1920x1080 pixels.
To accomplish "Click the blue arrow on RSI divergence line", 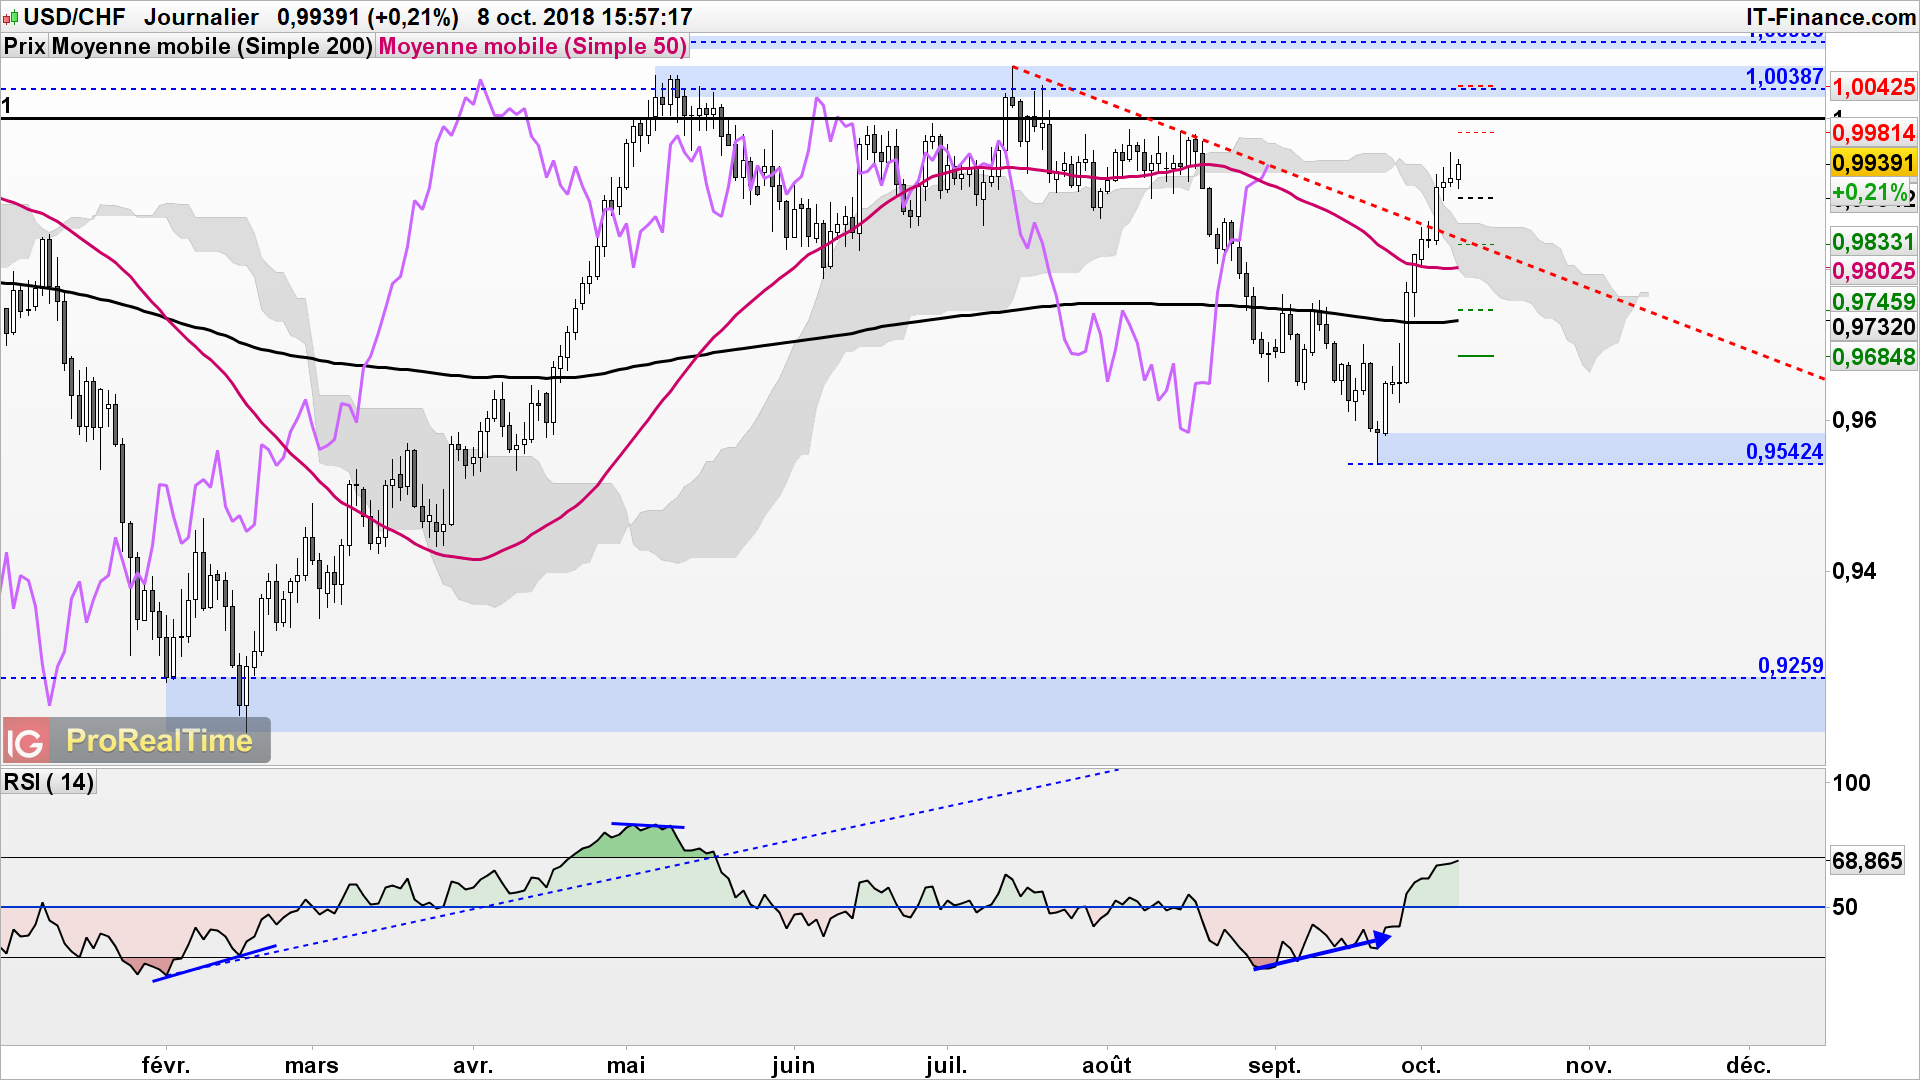I will pos(1380,939).
